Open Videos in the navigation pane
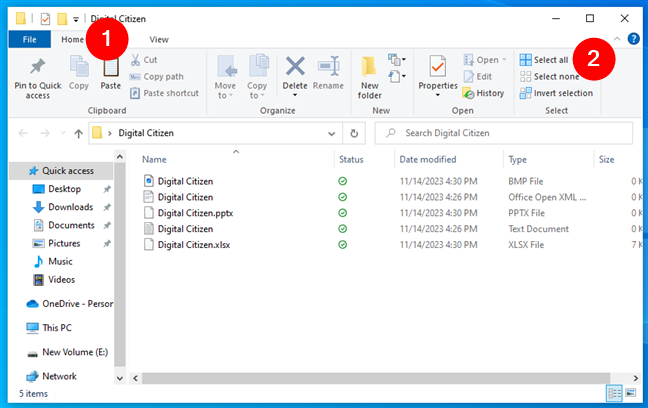 (62, 280)
